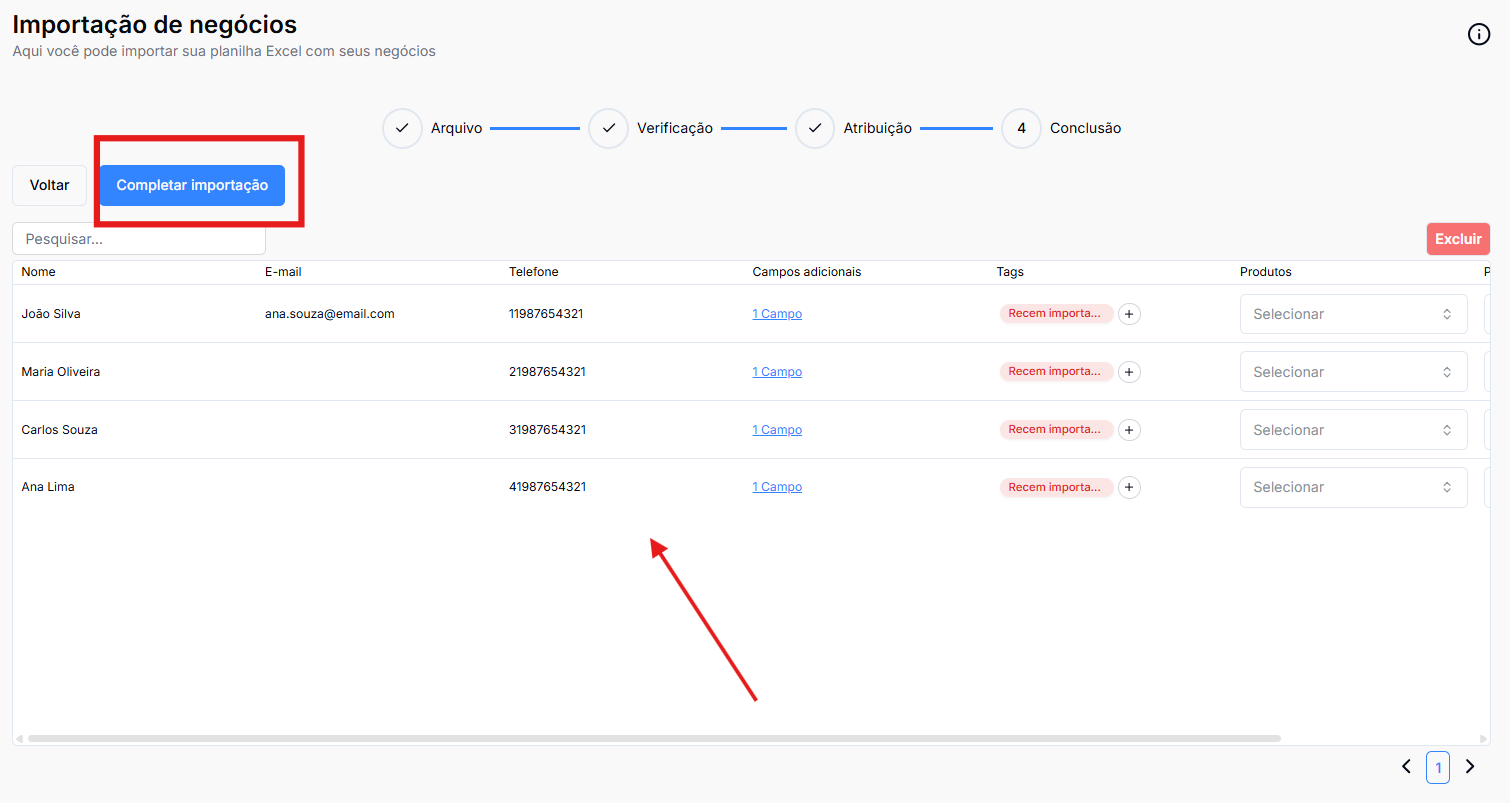Open Produtos dropdown for João Silva
Image resolution: width=1510 pixels, height=803 pixels.
click(1354, 314)
